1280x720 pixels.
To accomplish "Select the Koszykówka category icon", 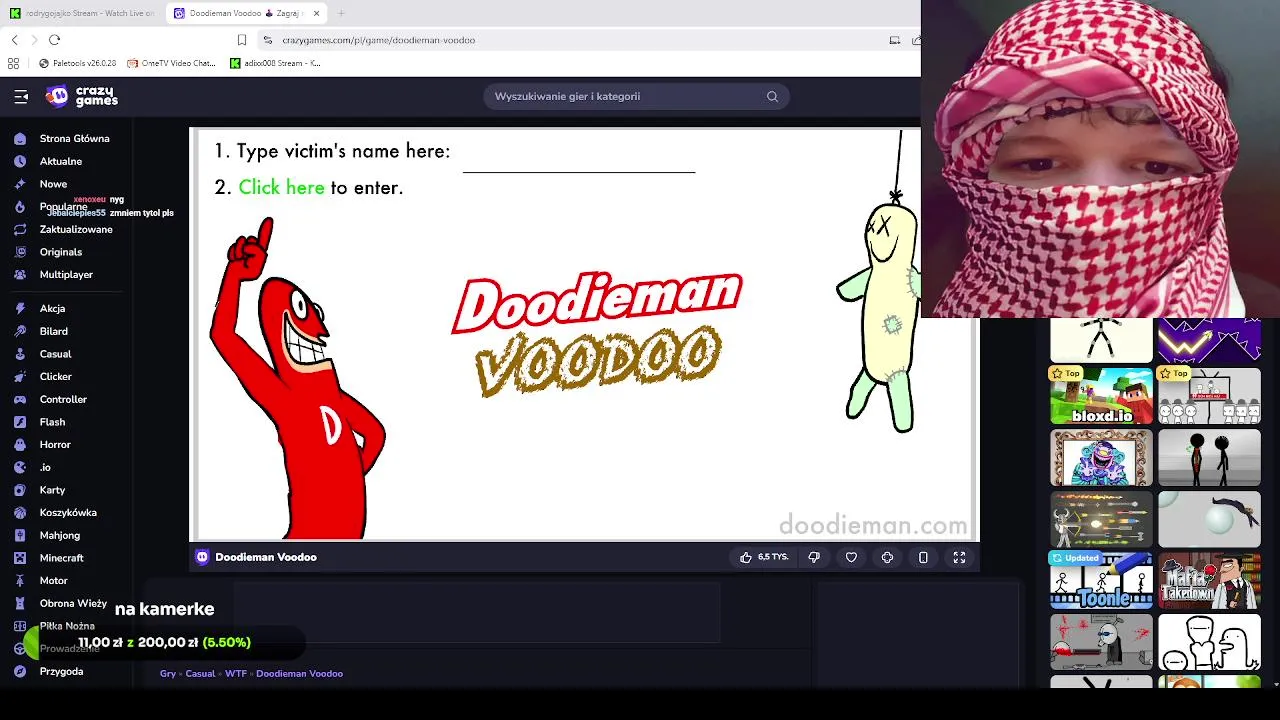I will 20,512.
